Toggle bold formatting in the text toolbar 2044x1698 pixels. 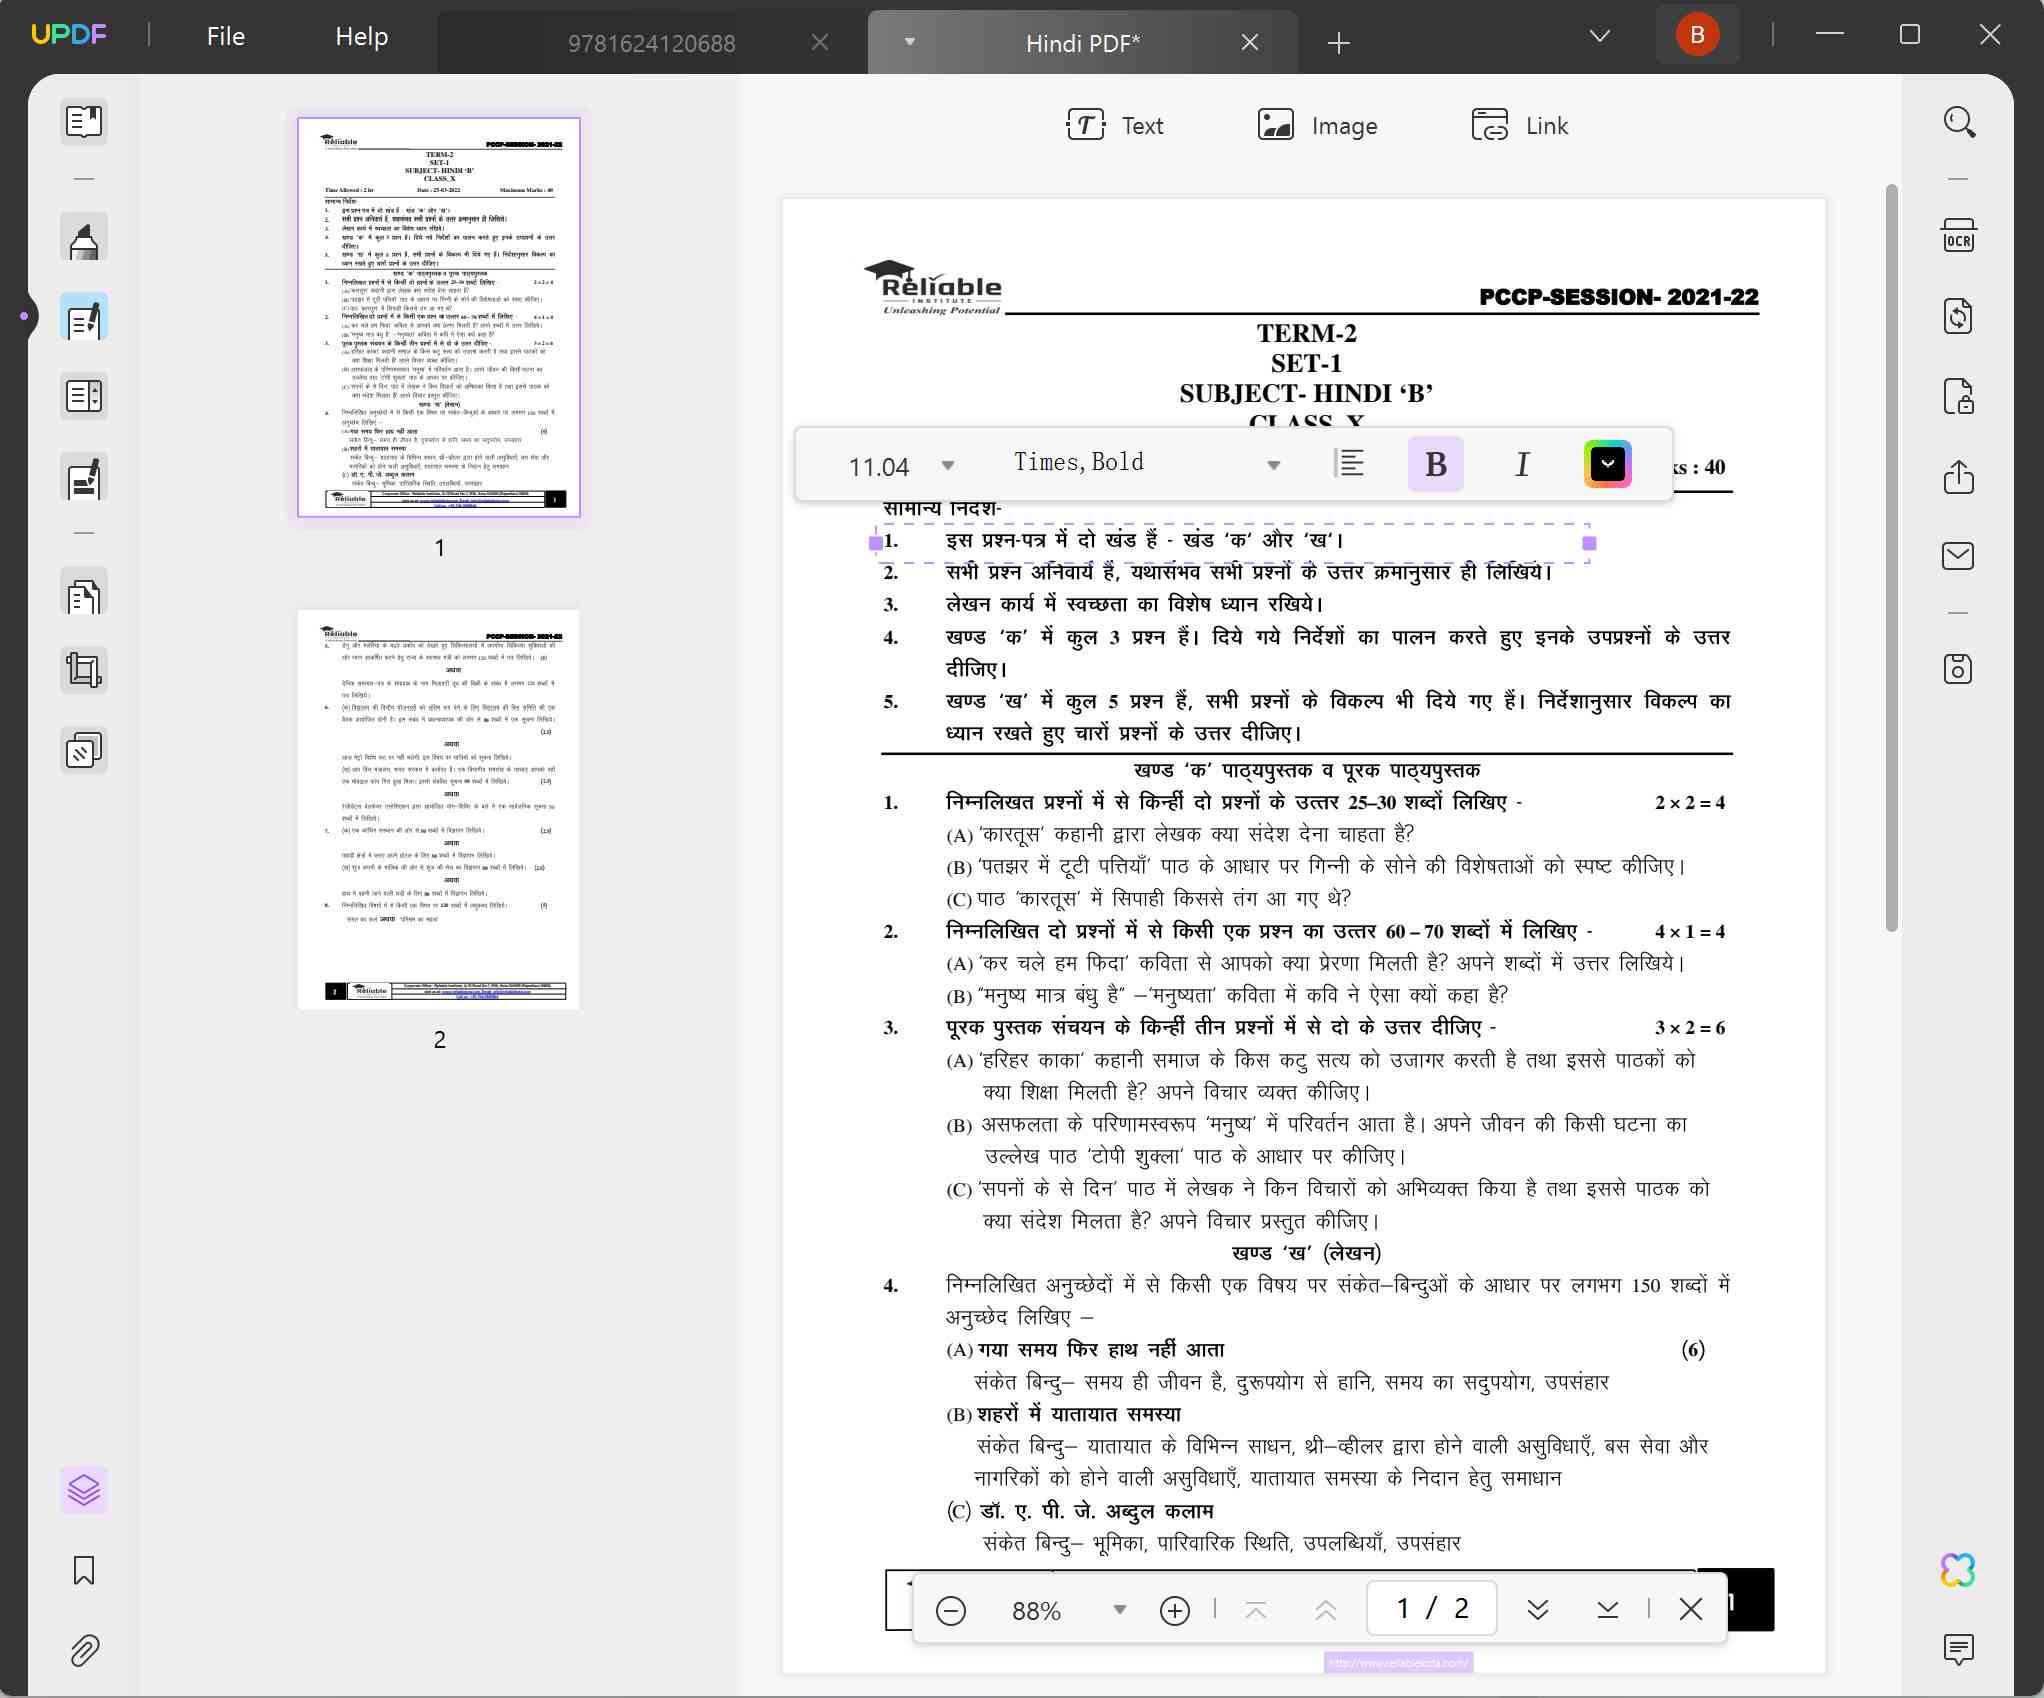[x=1436, y=463]
